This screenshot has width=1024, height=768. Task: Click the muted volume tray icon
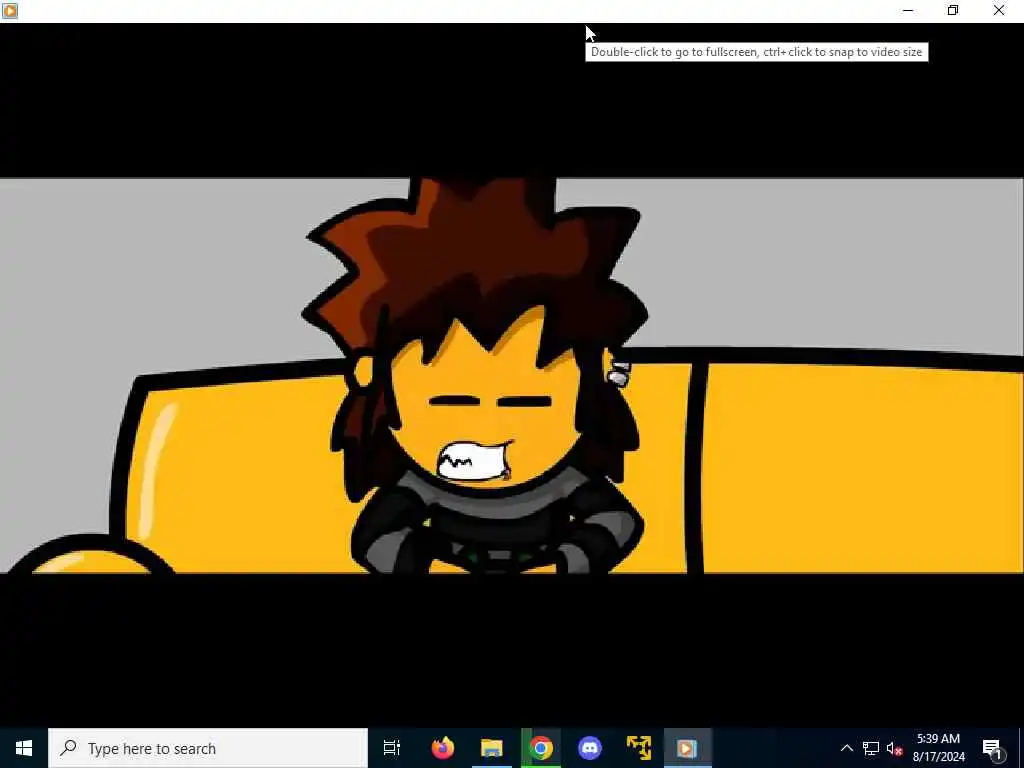894,748
